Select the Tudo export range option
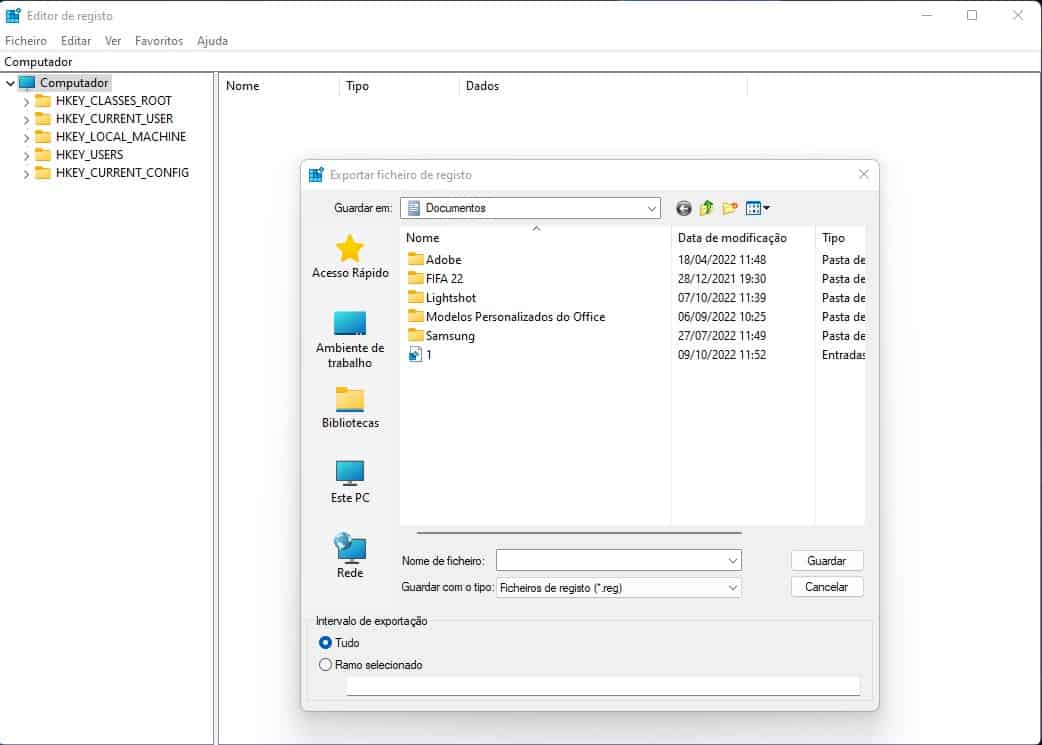 326,643
